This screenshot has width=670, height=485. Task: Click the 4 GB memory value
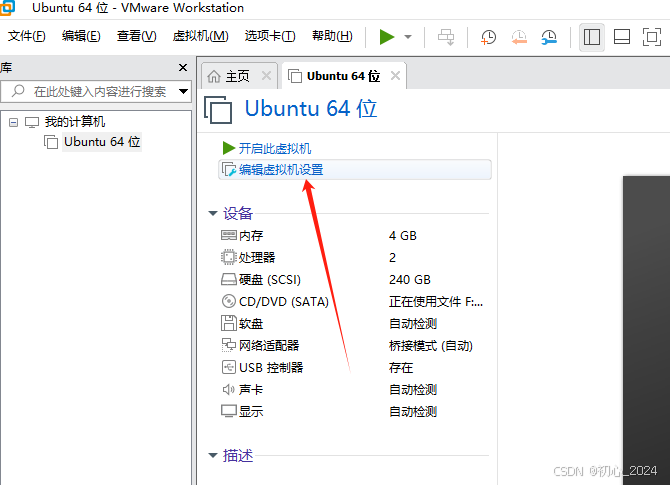coord(403,235)
